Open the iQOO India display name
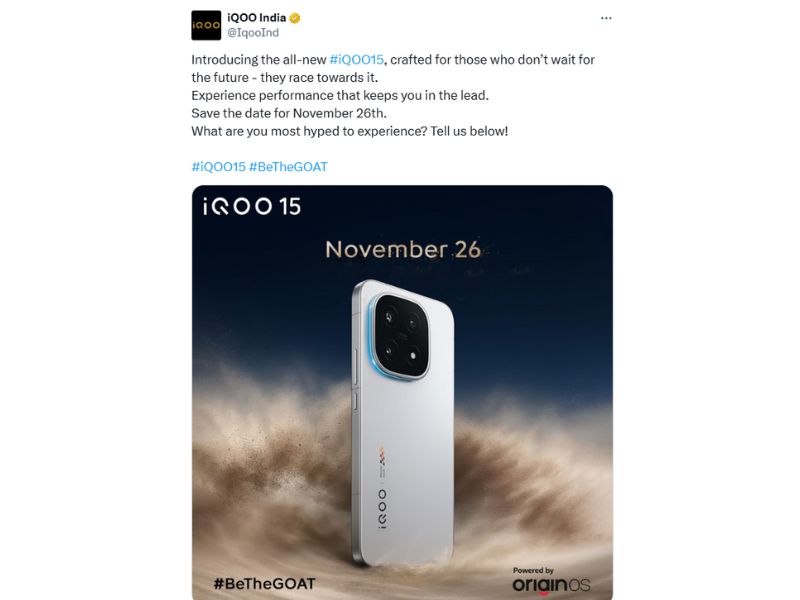The image size is (800, 600). (257, 18)
